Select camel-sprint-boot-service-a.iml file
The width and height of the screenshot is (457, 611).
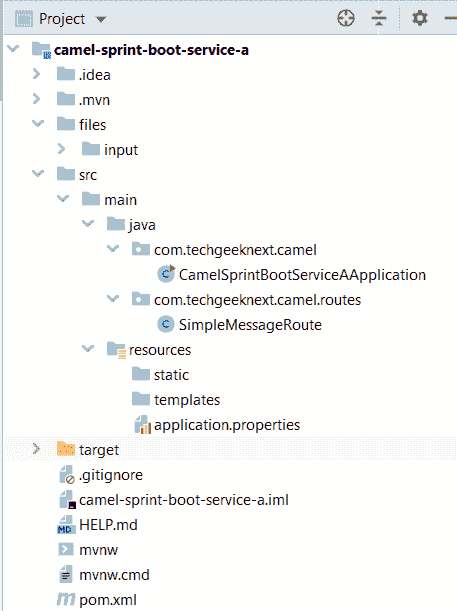[x=184, y=500]
